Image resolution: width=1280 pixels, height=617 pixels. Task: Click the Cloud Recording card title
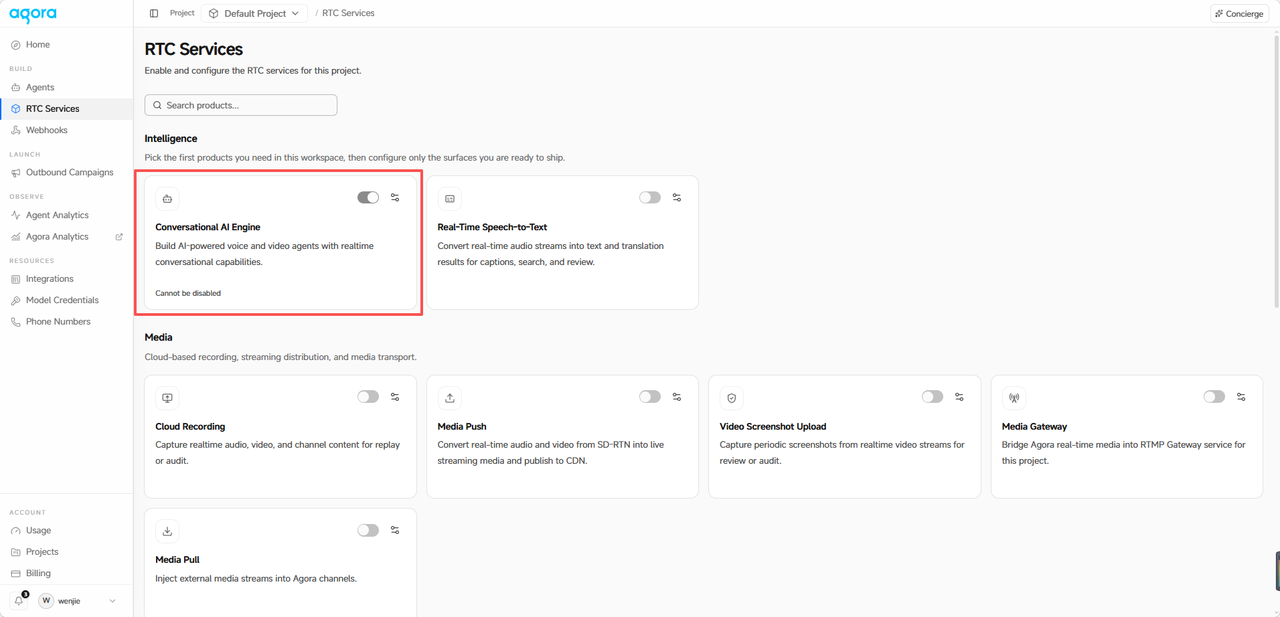190,426
